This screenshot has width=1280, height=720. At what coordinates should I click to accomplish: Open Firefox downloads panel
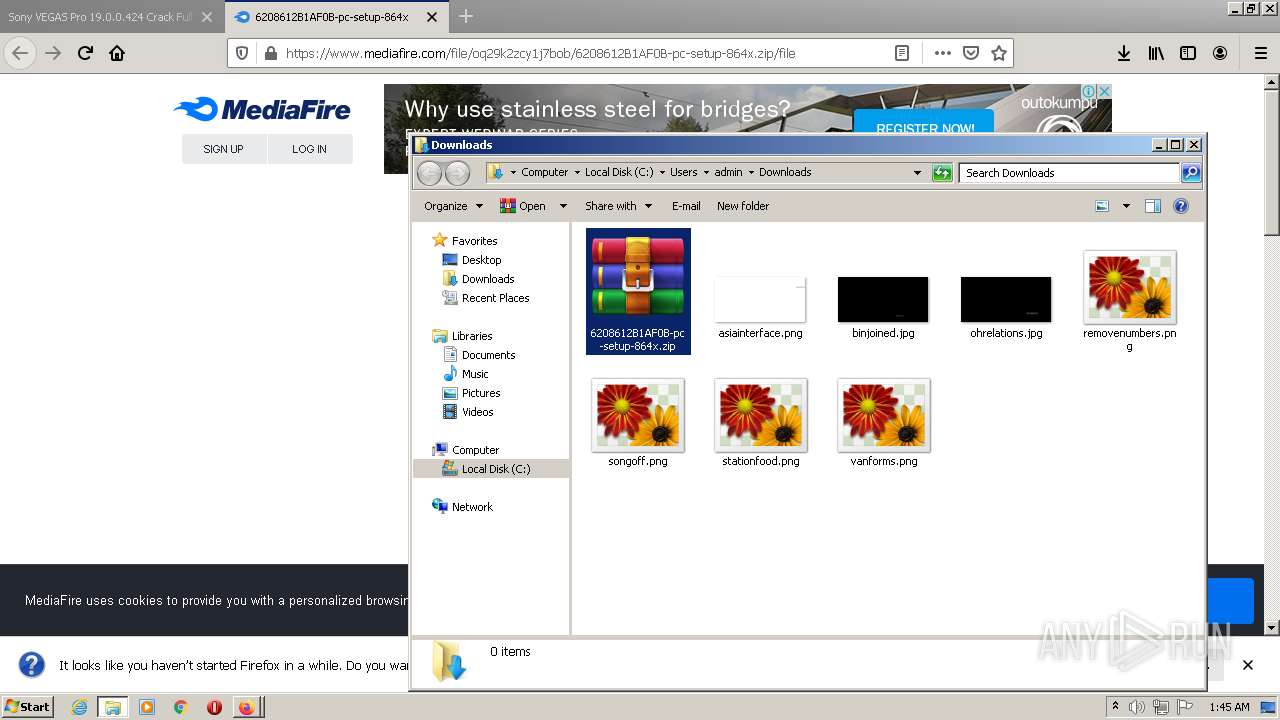click(1124, 53)
